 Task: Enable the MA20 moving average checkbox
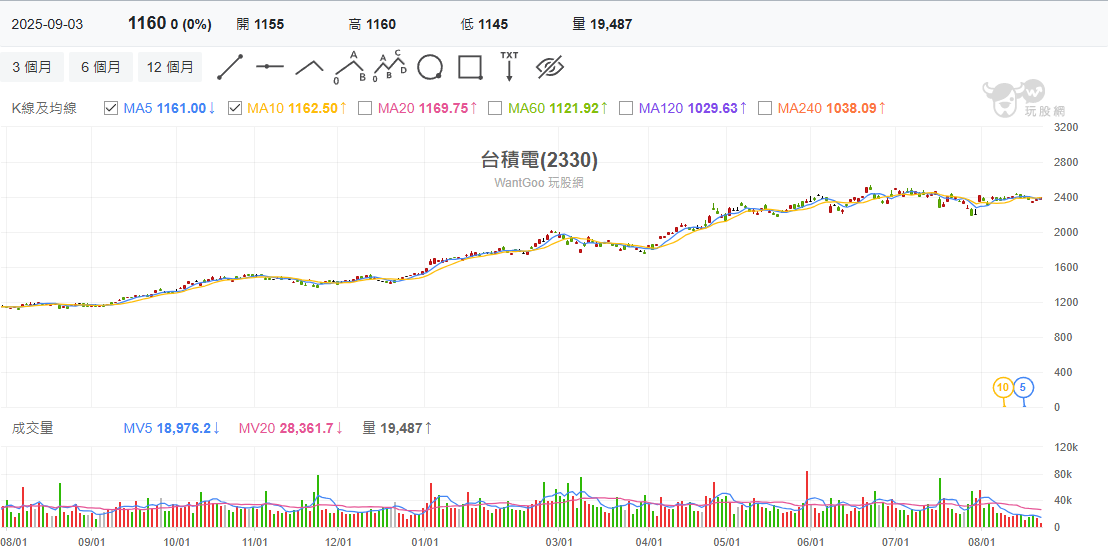click(x=365, y=108)
